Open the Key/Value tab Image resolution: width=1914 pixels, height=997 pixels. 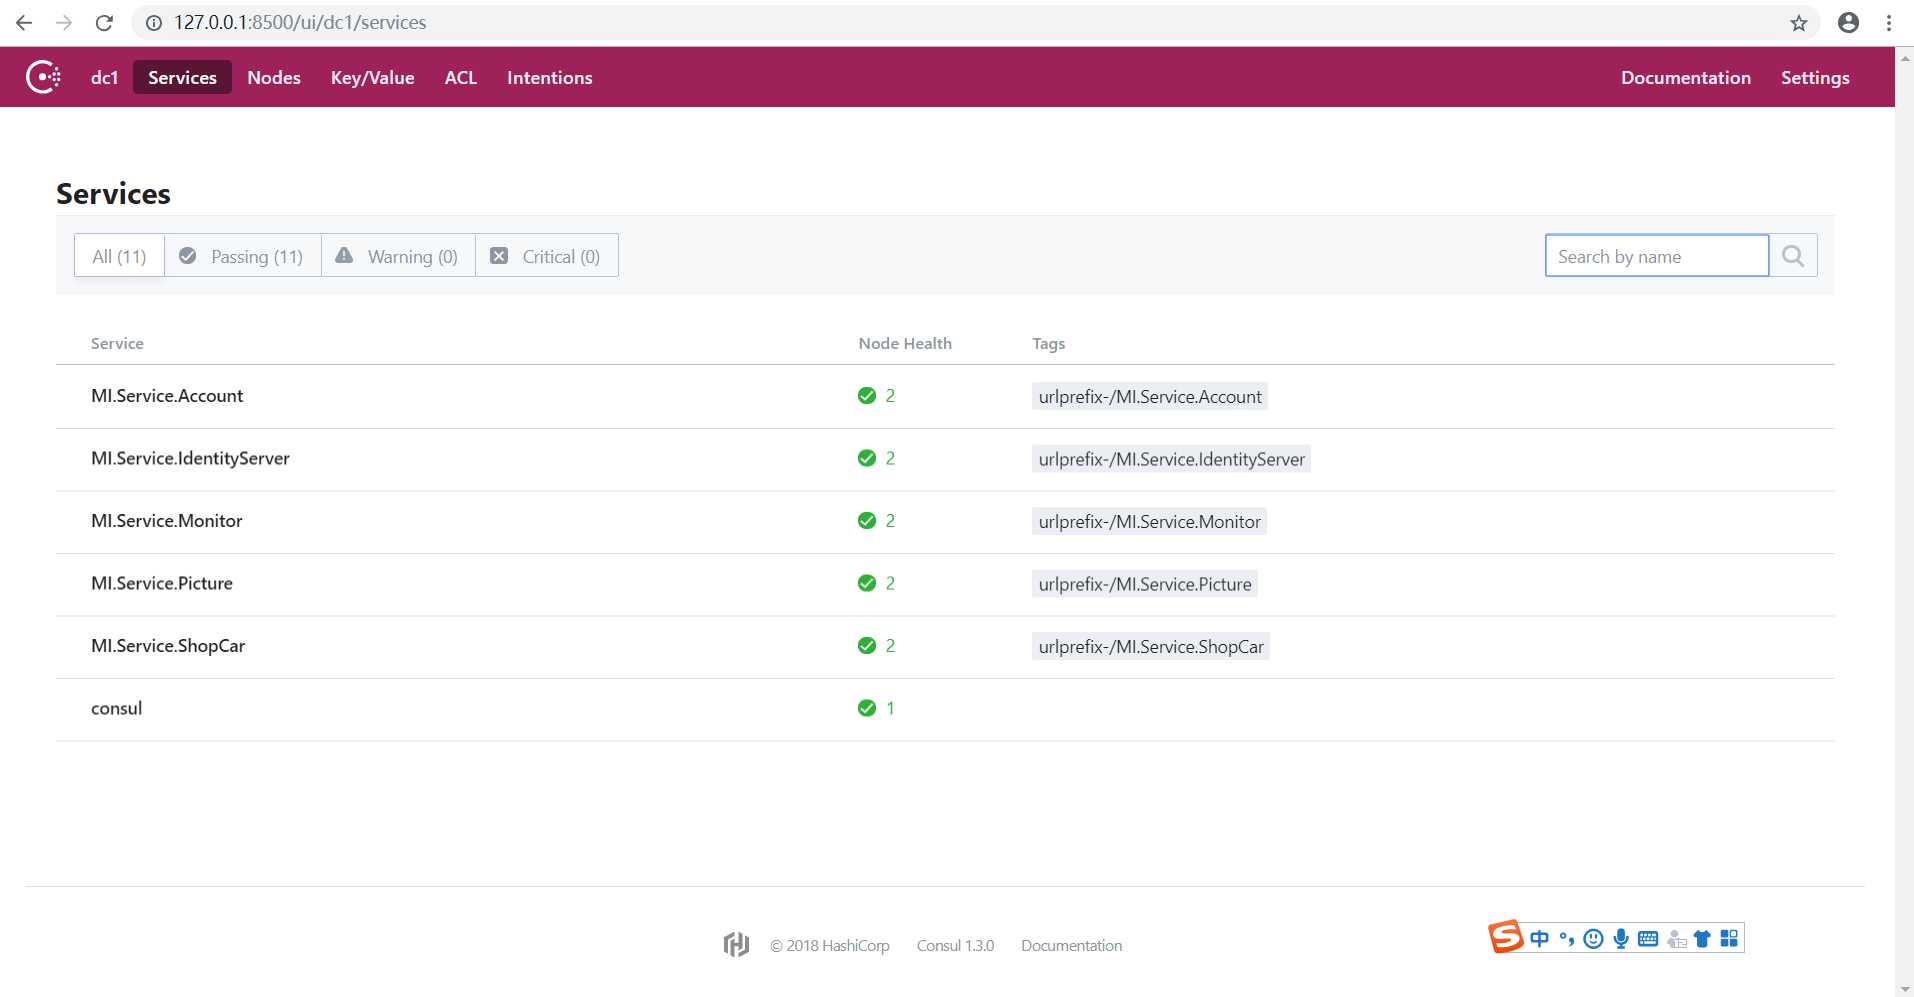pos(372,77)
